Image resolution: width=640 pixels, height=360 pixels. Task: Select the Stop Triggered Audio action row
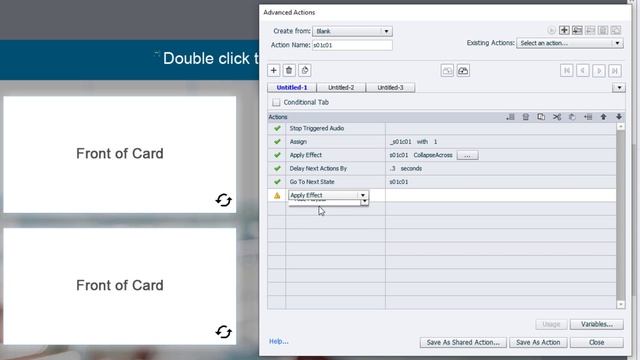(x=442, y=128)
